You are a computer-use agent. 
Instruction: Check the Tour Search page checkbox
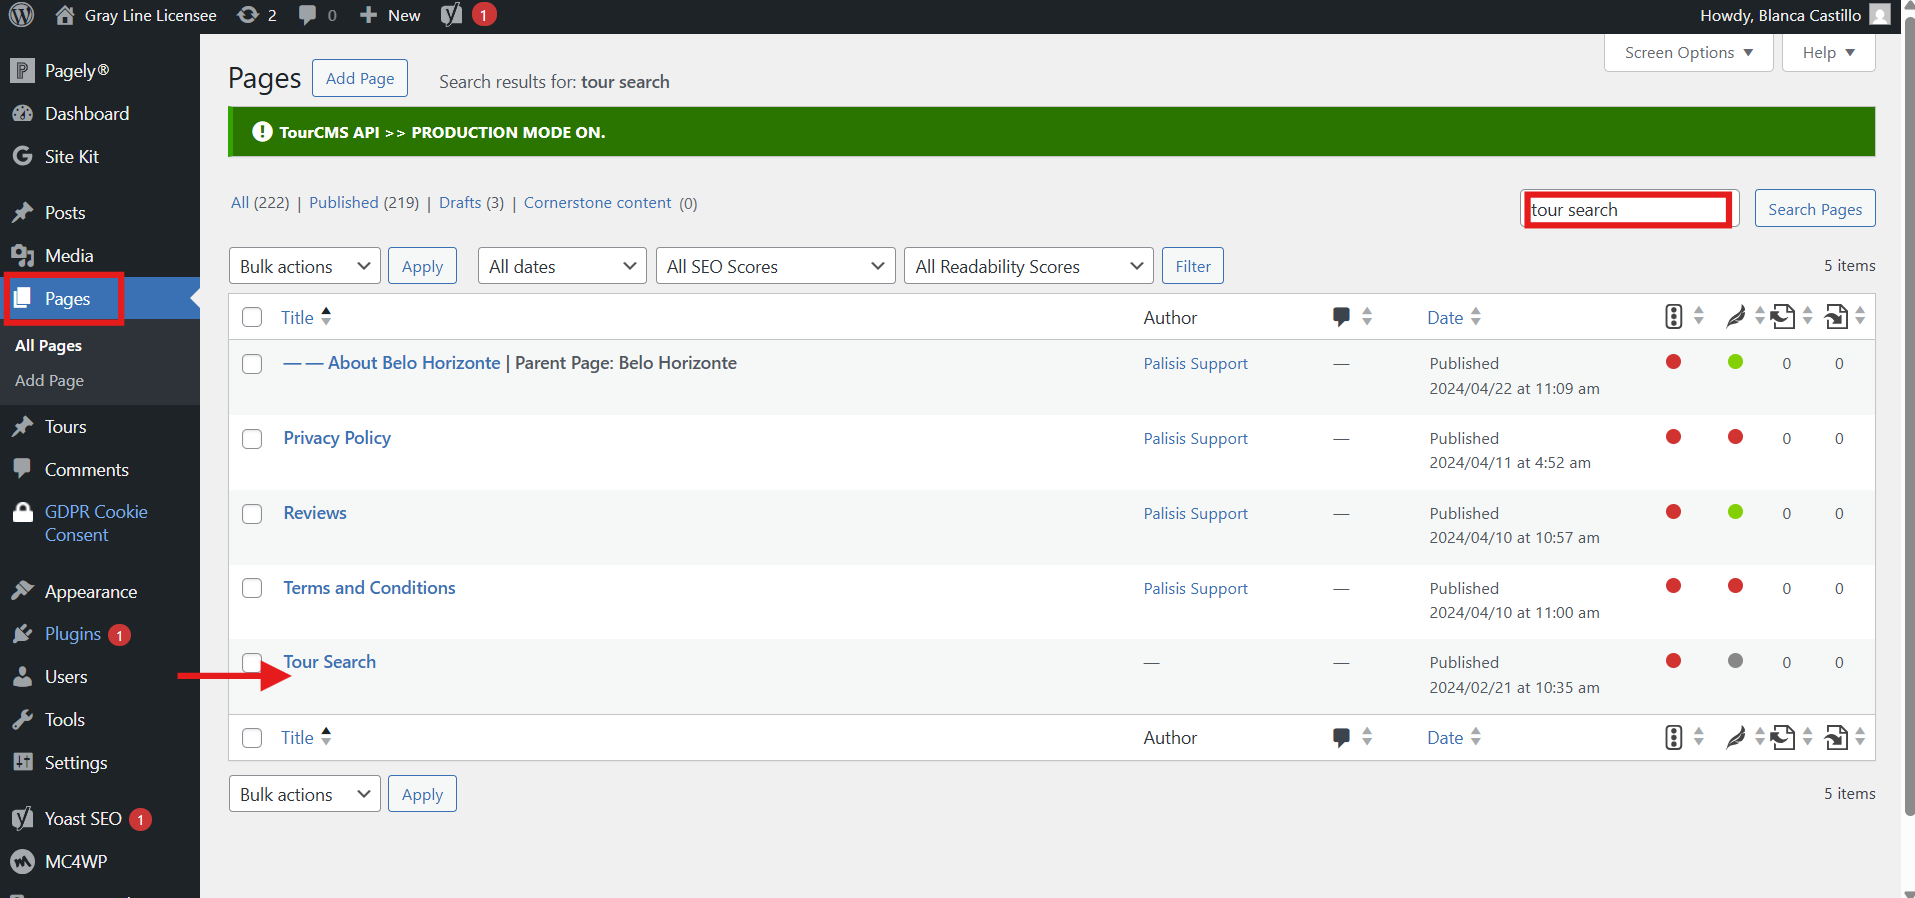point(252,662)
